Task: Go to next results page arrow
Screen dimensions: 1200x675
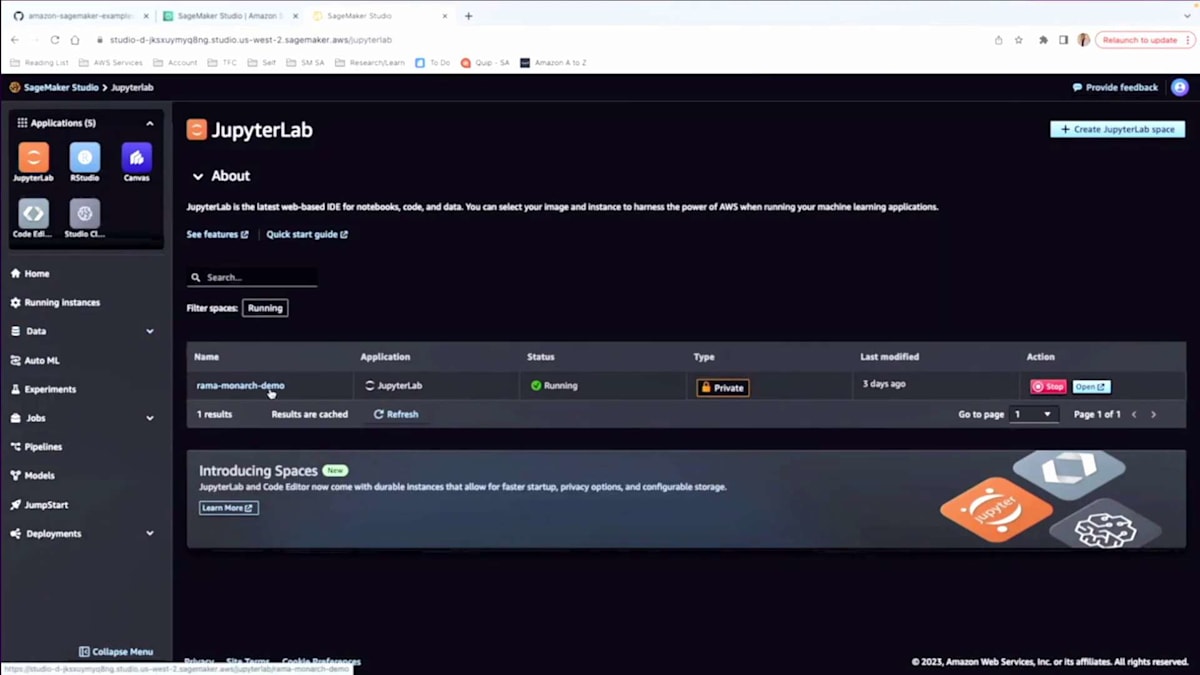Action: tap(1153, 414)
